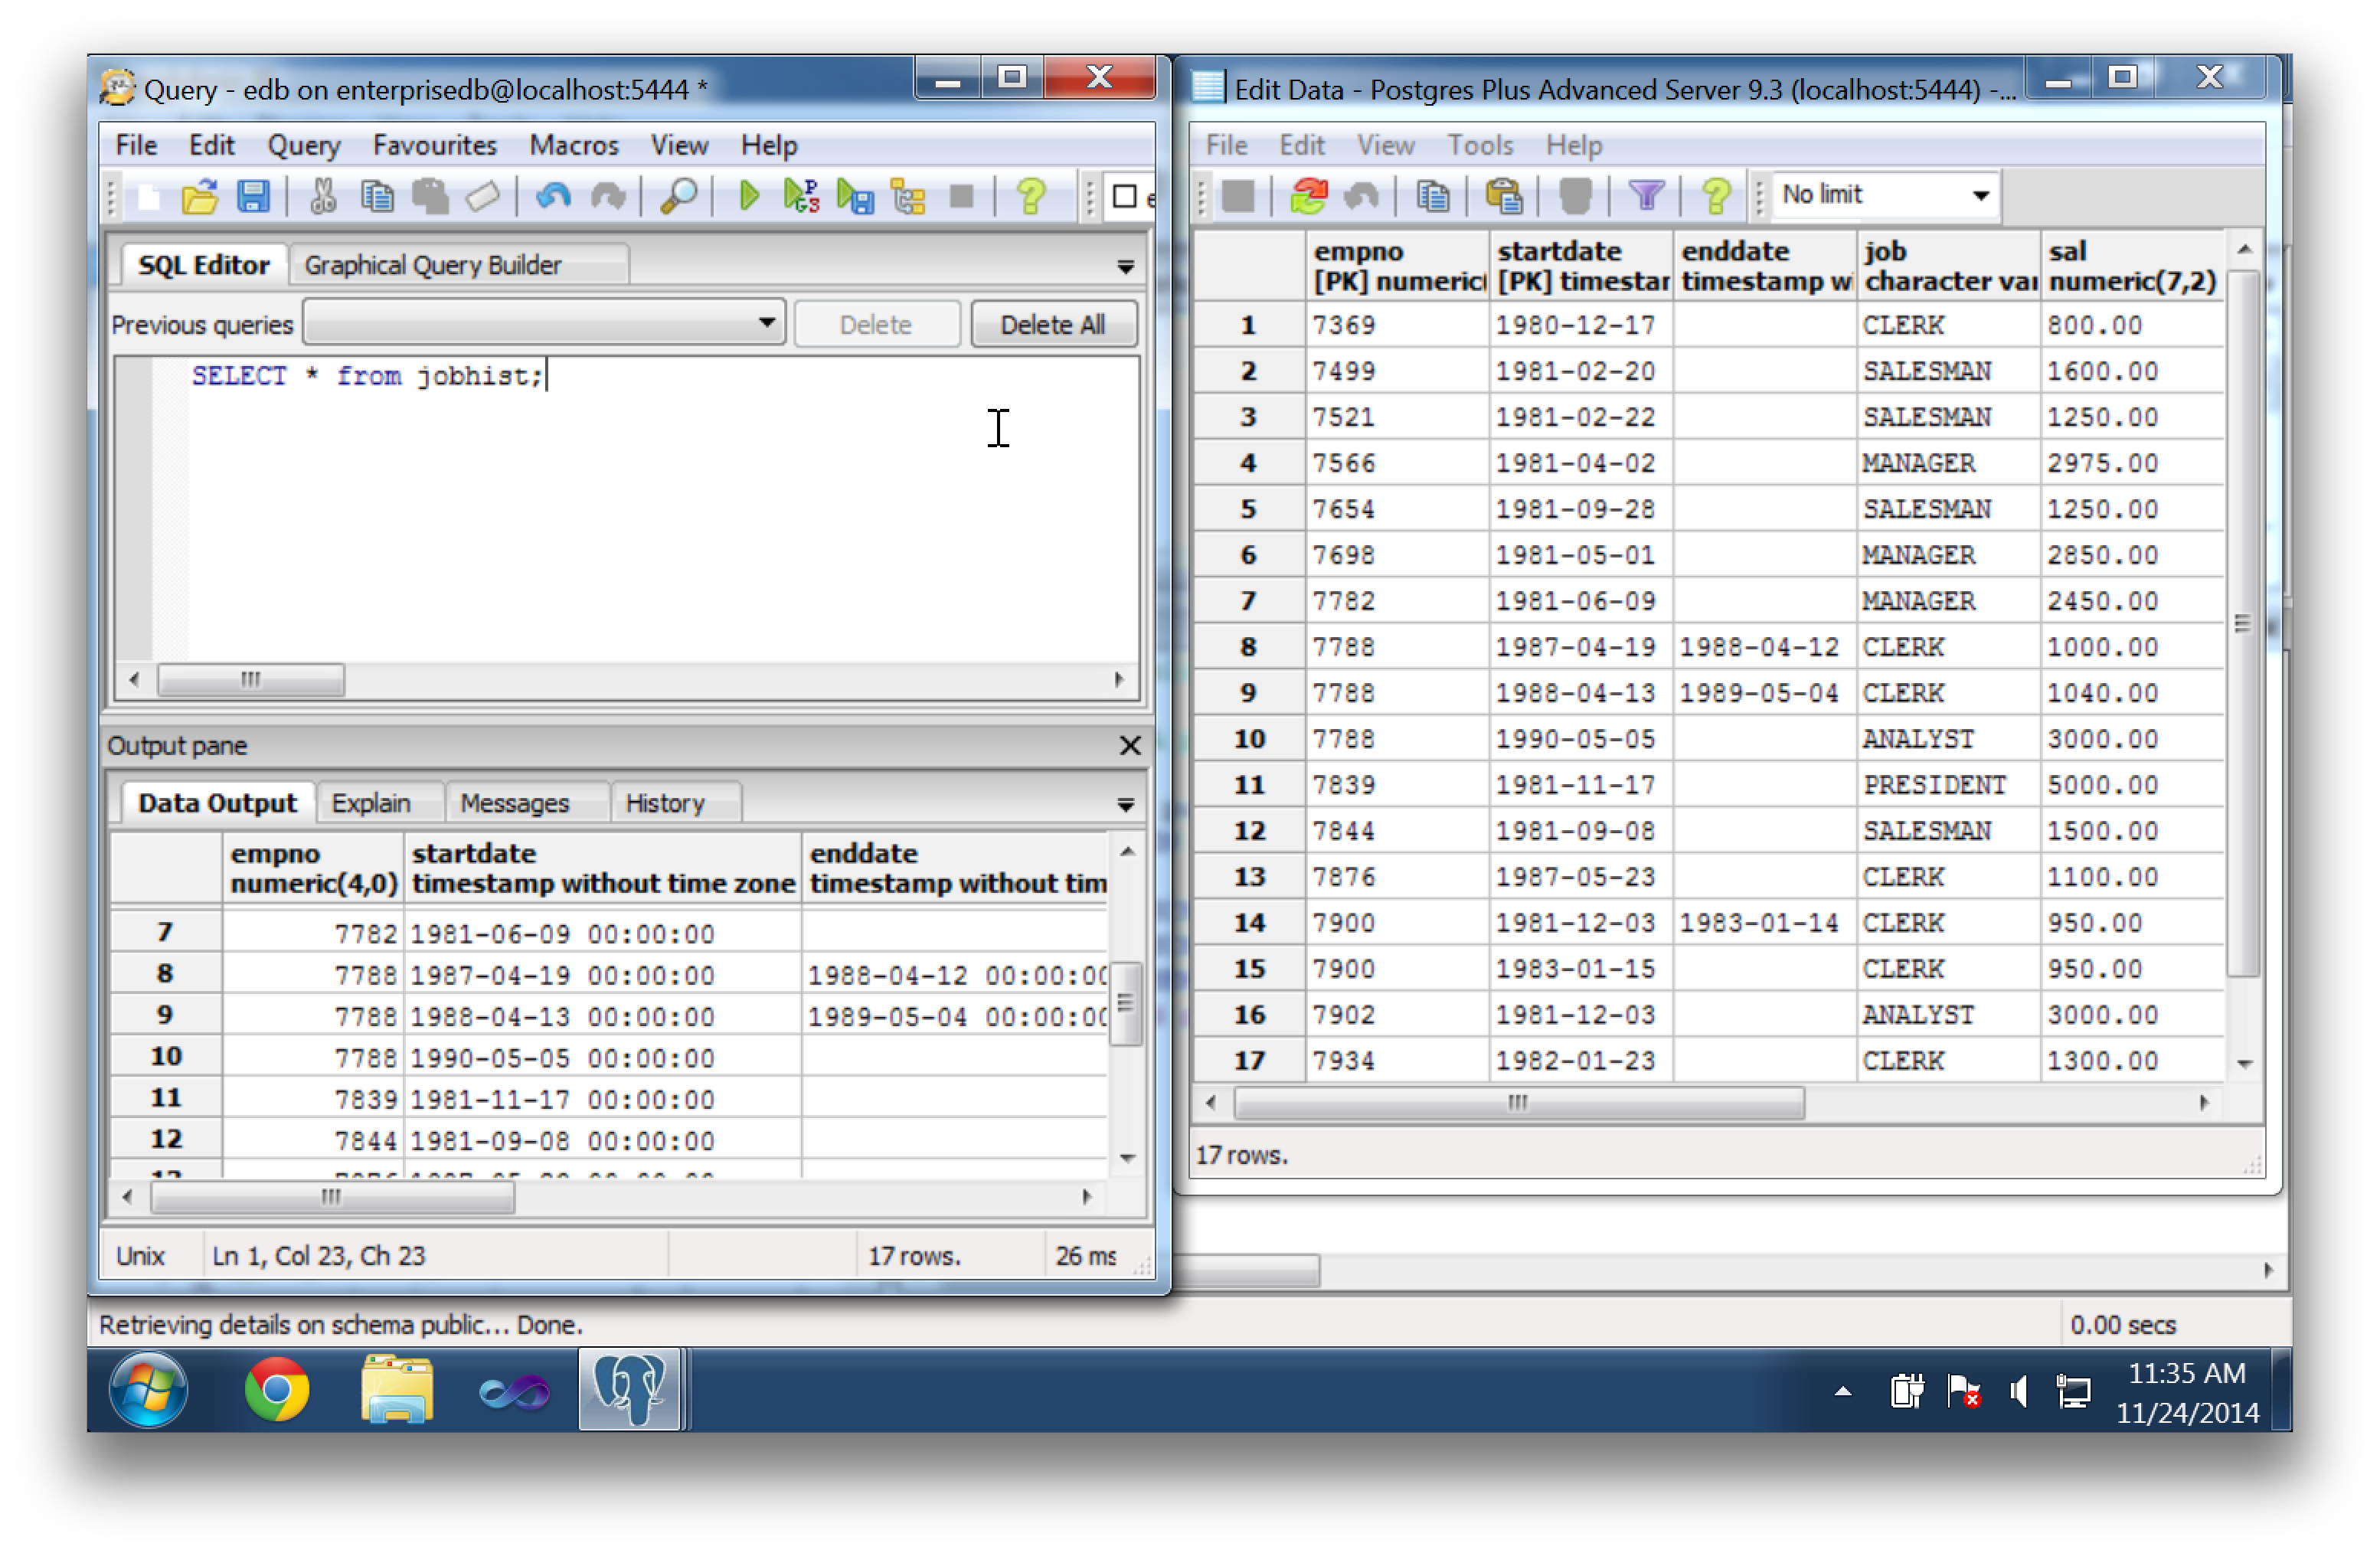Click the Edit Data horizontal scrollbar thumb
Viewport: 2380px width, 1553px height.
click(x=1519, y=1103)
